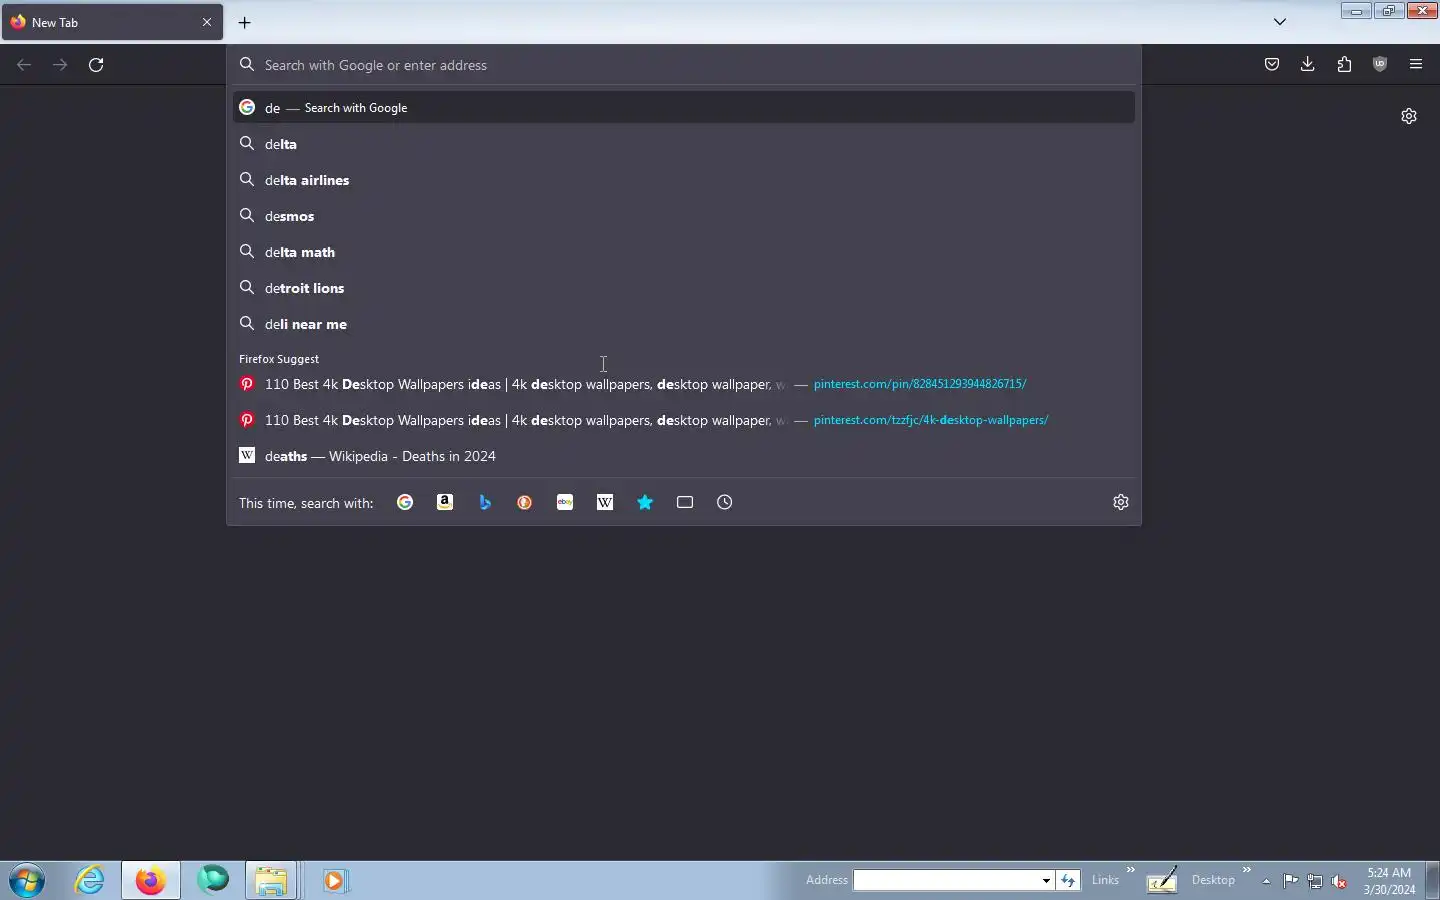Open the pen and notepad taskbar shortcut
Screen dimensions: 1440x900
(1161, 880)
